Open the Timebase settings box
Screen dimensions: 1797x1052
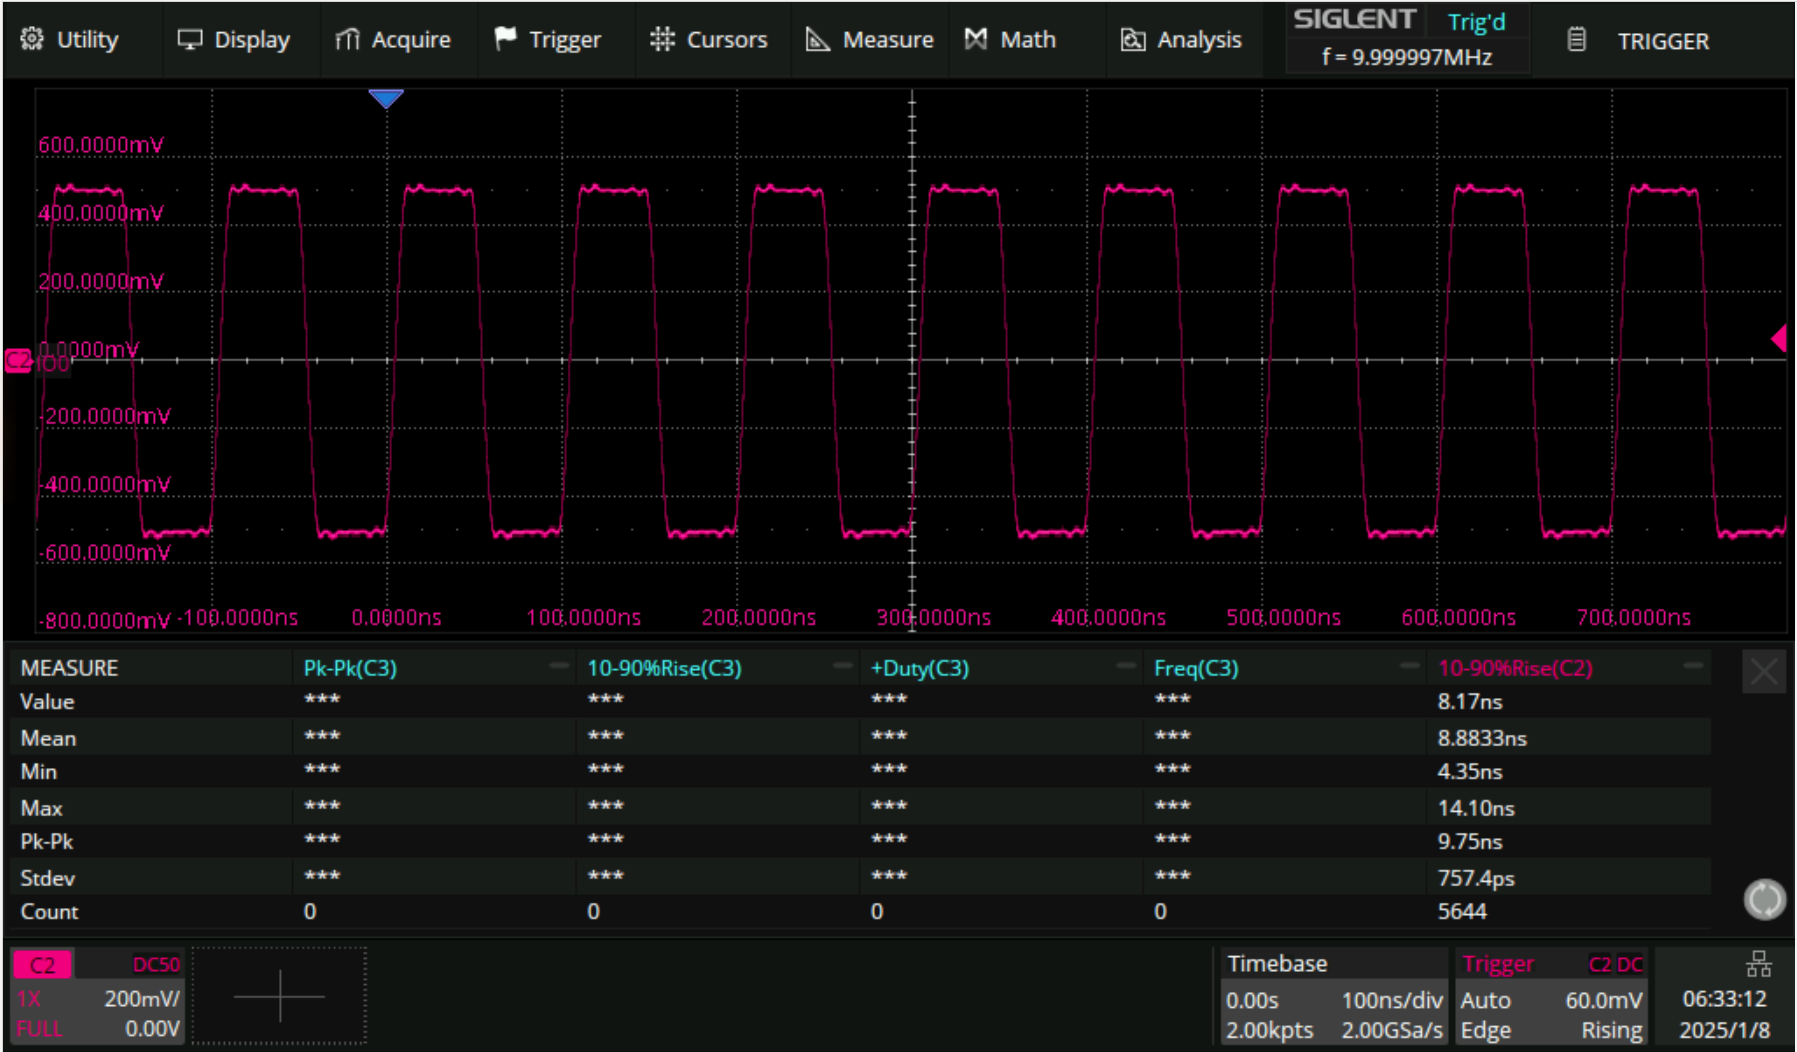(1334, 996)
